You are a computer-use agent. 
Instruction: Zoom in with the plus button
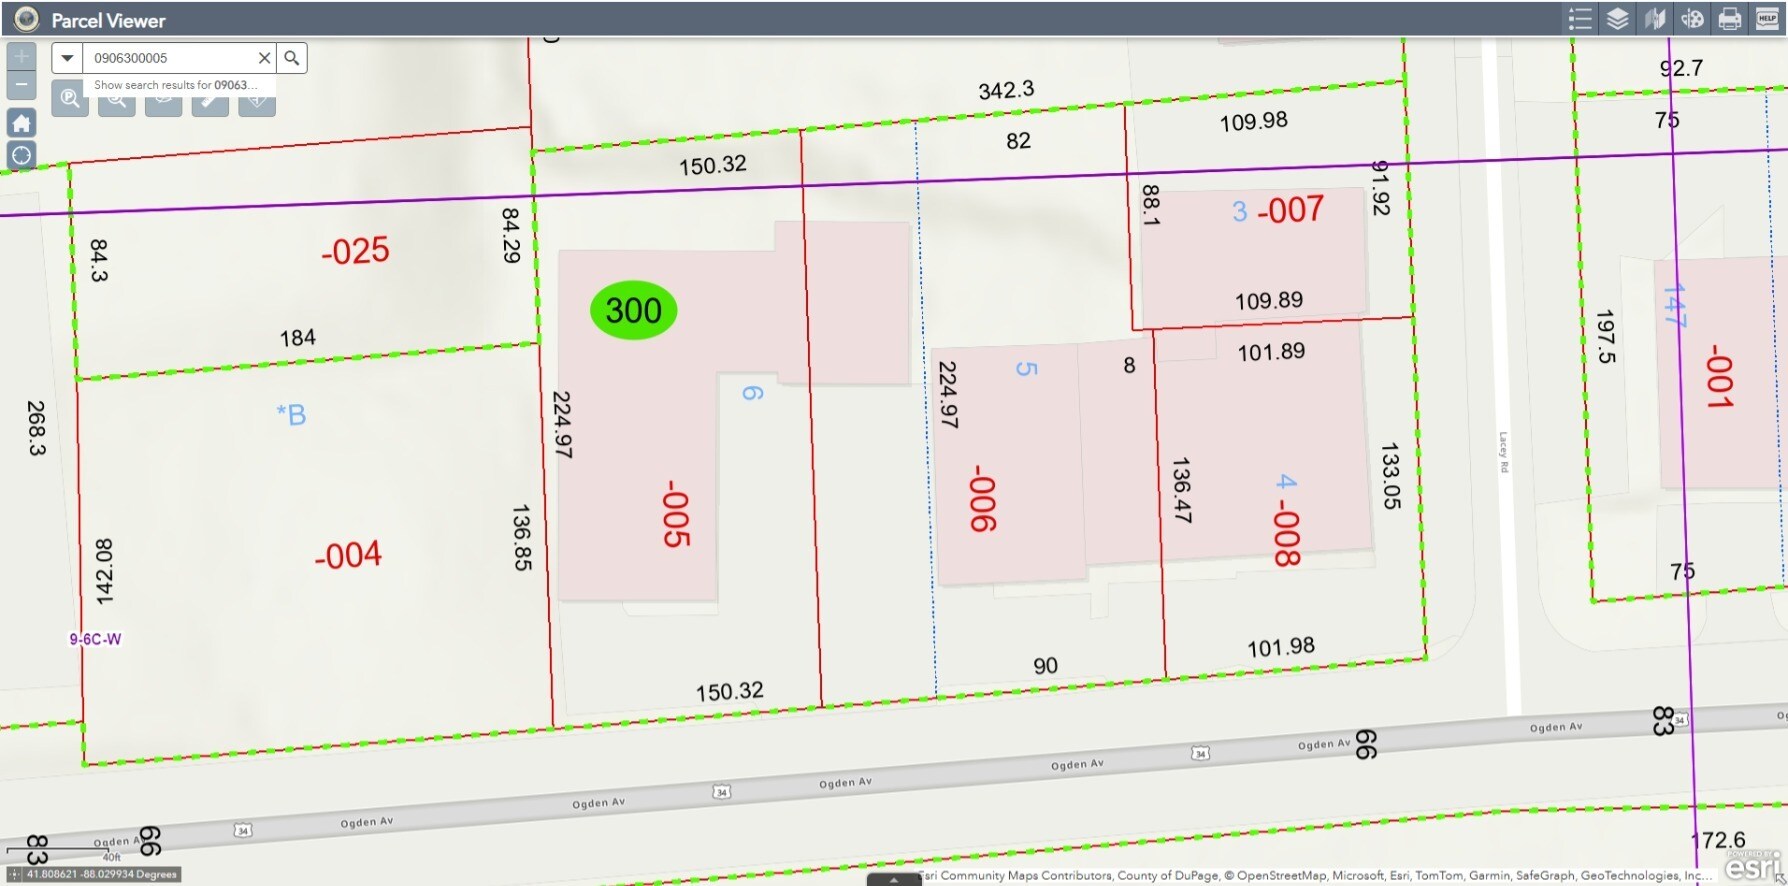point(21,56)
